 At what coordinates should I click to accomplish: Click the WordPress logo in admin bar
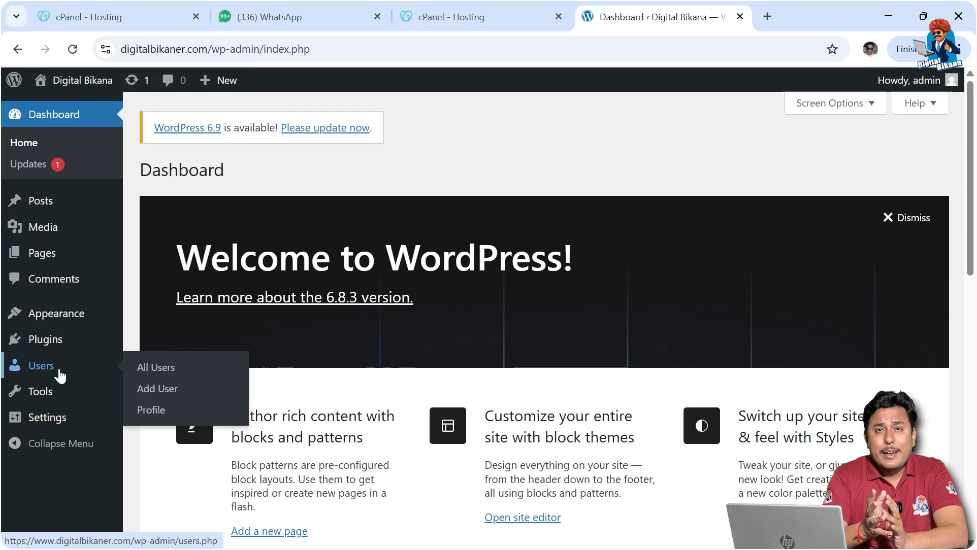coord(14,80)
